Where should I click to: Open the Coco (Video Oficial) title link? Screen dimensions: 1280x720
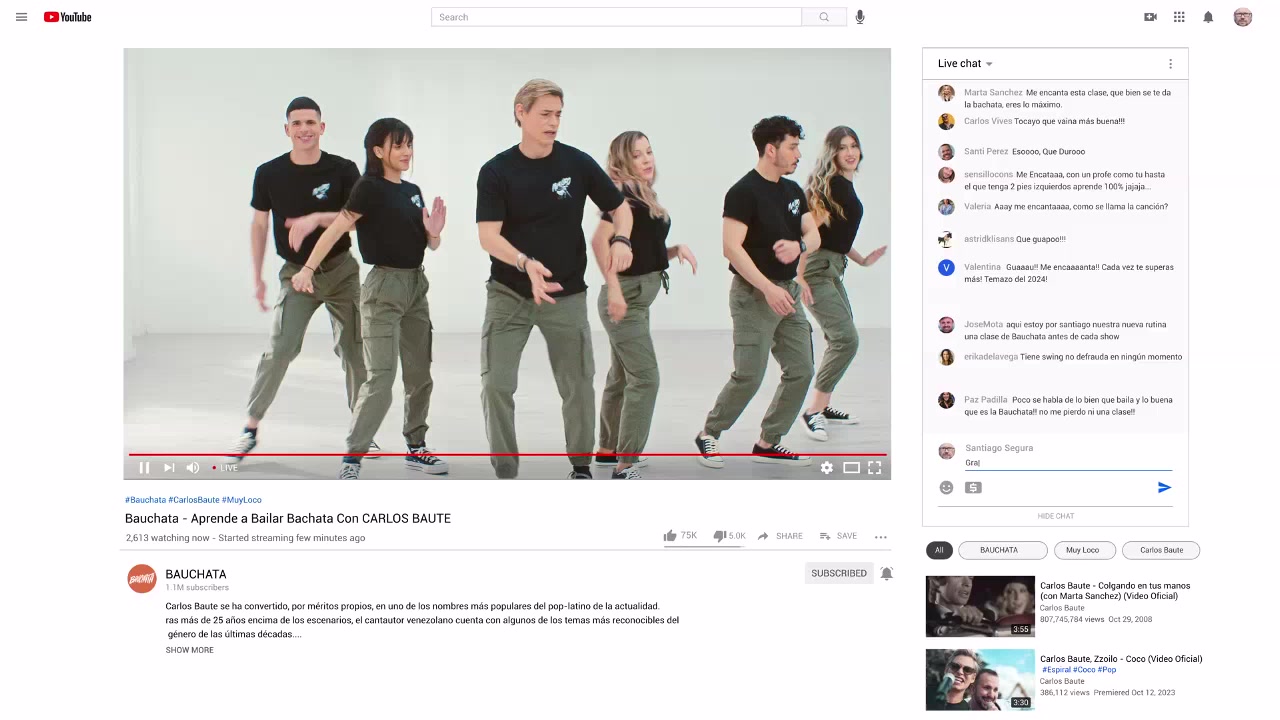pyautogui.click(x=1121, y=659)
